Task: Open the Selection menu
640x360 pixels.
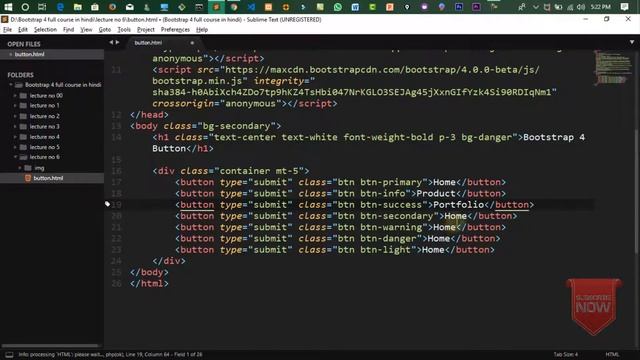Action: tap(45, 29)
